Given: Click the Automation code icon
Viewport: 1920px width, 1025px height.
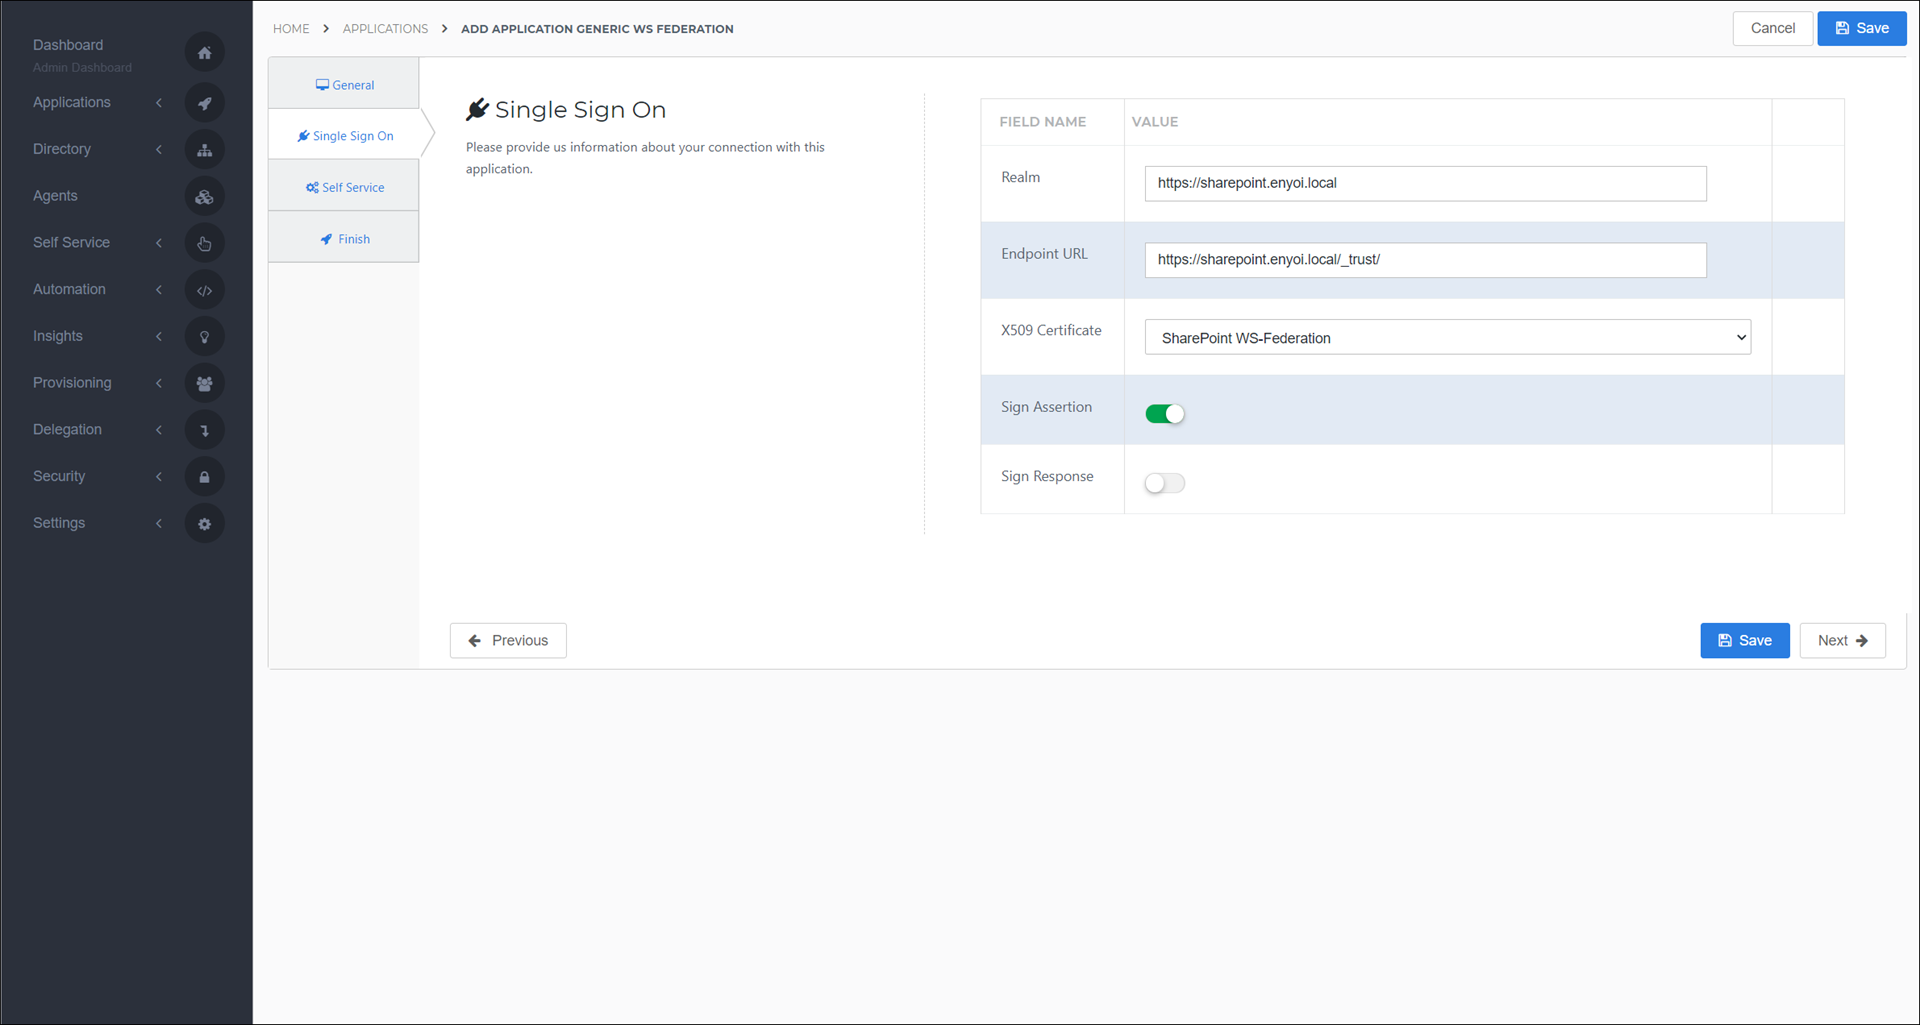Looking at the screenshot, I should [204, 290].
